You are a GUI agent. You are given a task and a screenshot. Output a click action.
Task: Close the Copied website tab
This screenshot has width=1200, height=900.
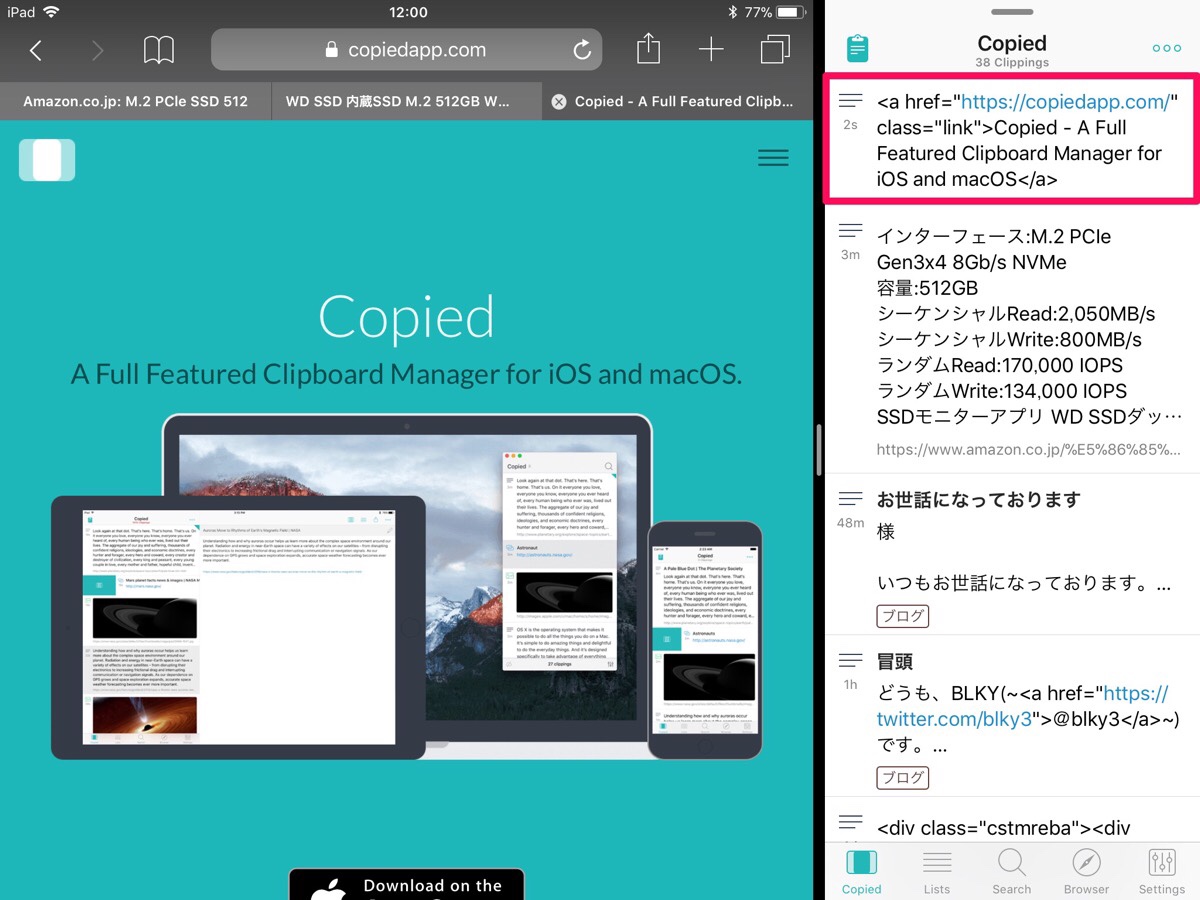pos(559,101)
